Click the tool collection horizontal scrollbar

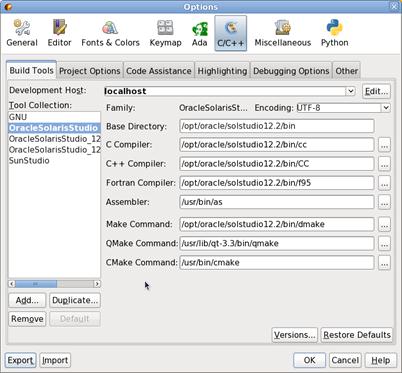point(54,284)
